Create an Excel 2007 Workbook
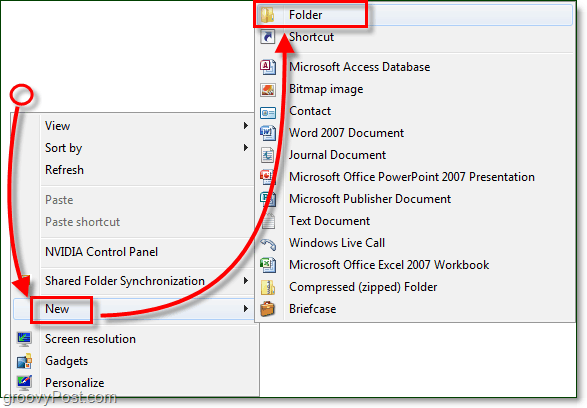Screen dimensions: 587x408 [x=415, y=265]
